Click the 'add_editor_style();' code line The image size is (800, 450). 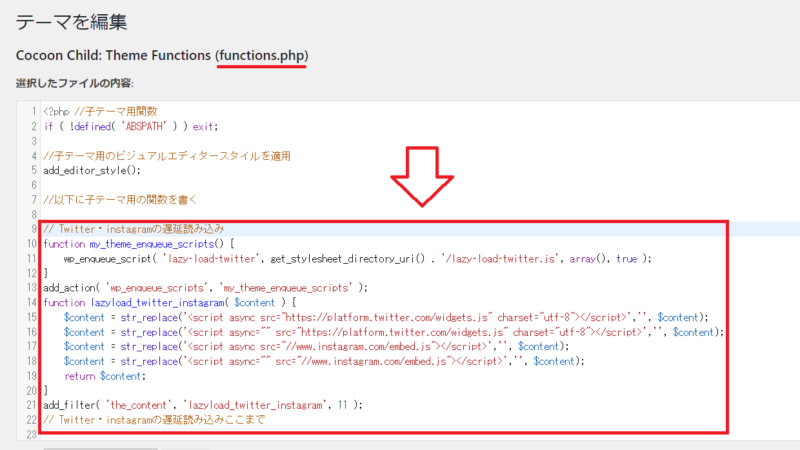92,170
